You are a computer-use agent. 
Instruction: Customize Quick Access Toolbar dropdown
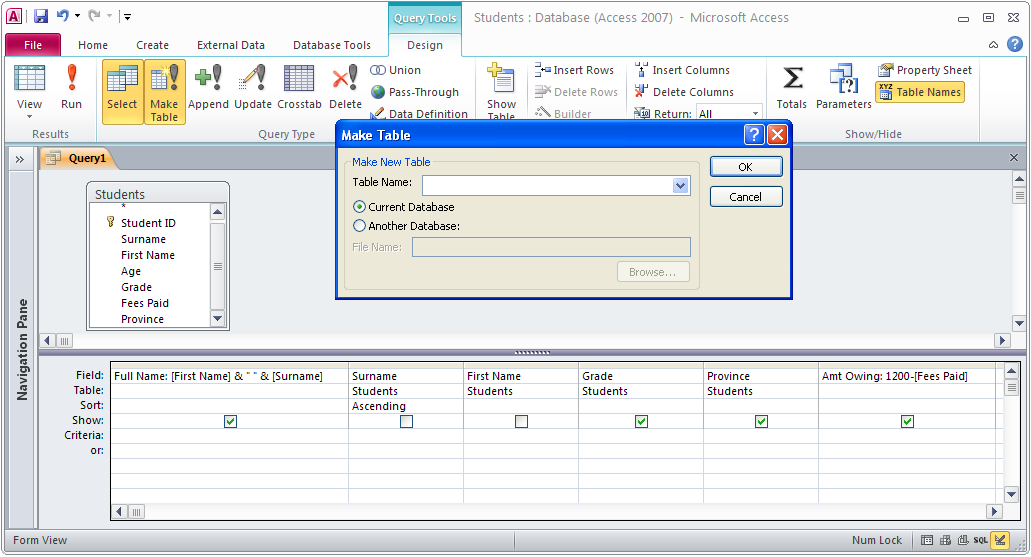pos(128,16)
